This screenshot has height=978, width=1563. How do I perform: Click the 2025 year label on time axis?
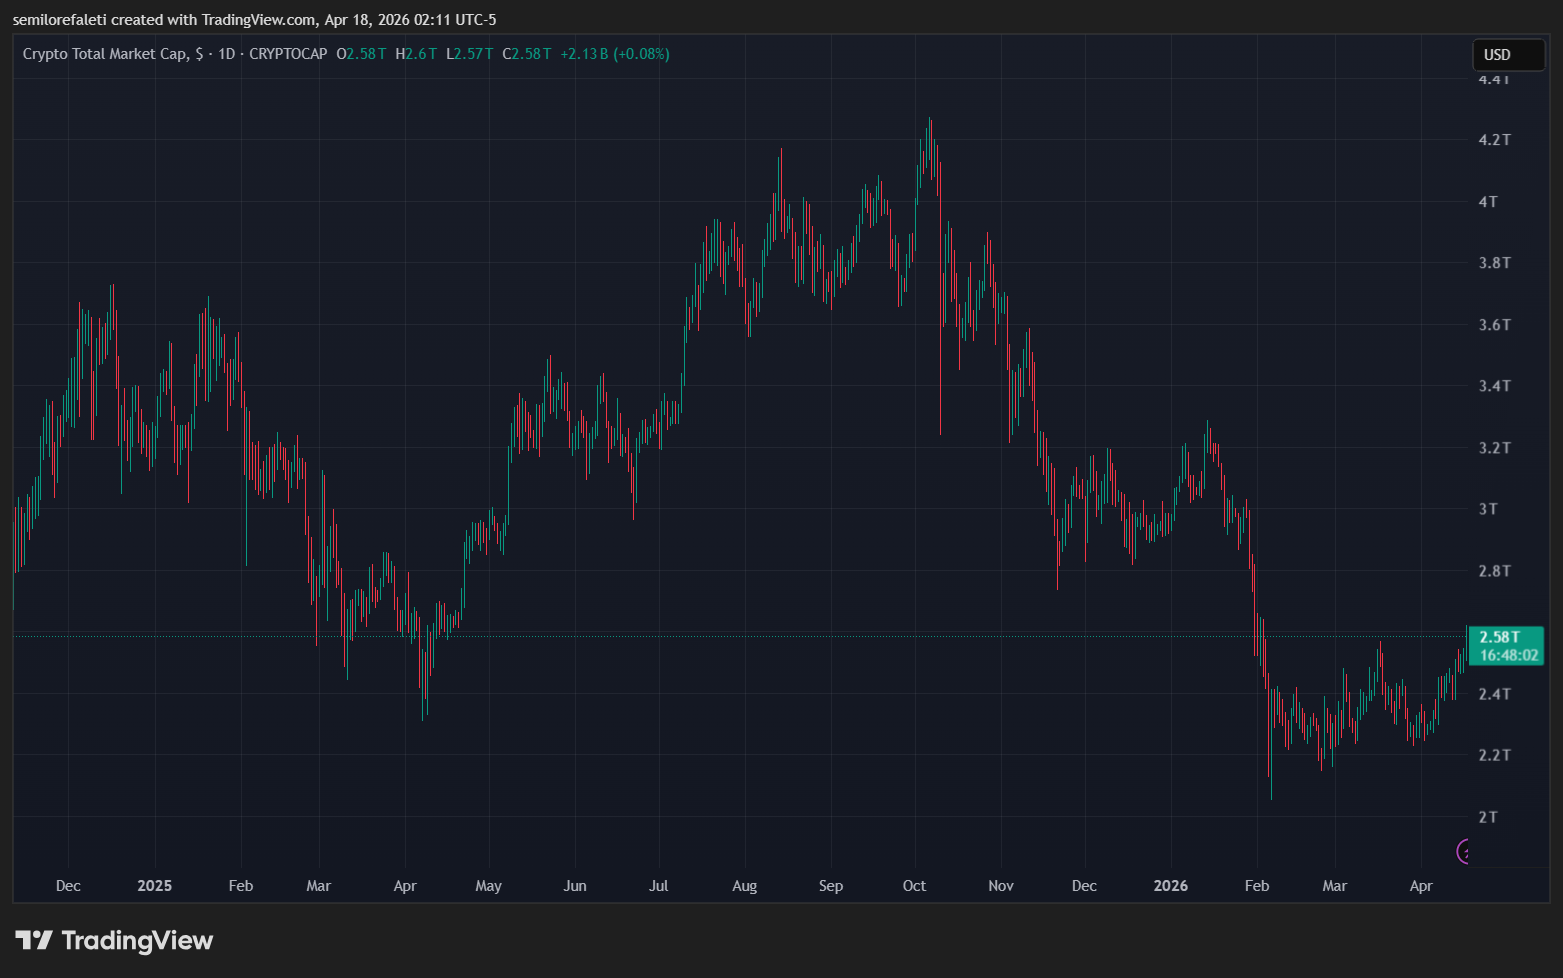[x=155, y=886]
